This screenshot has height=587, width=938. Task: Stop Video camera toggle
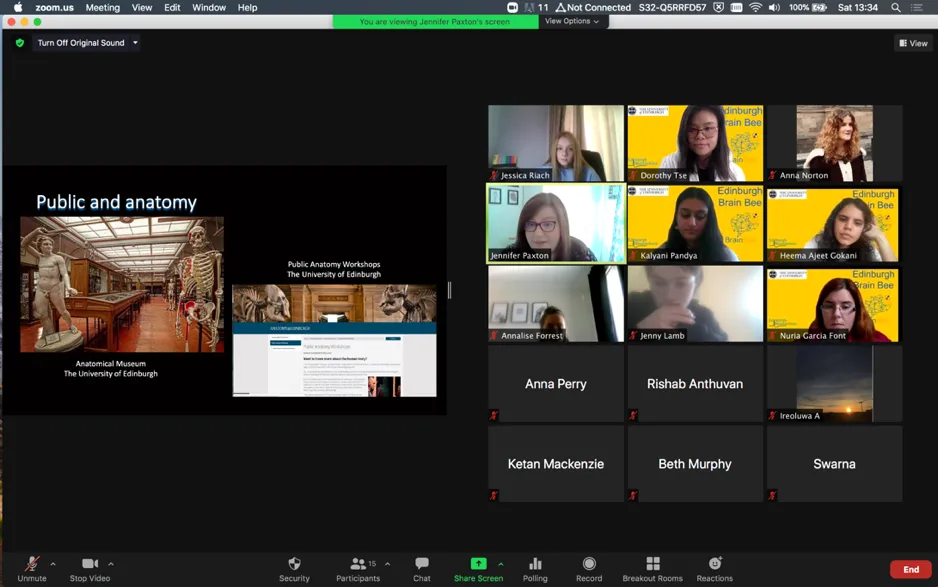[89, 565]
